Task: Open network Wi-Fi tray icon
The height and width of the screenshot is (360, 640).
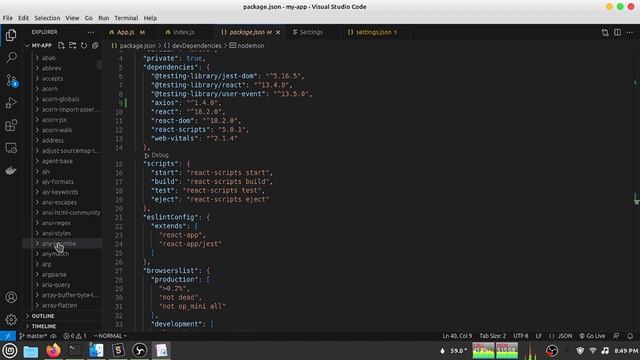Action: point(593,351)
